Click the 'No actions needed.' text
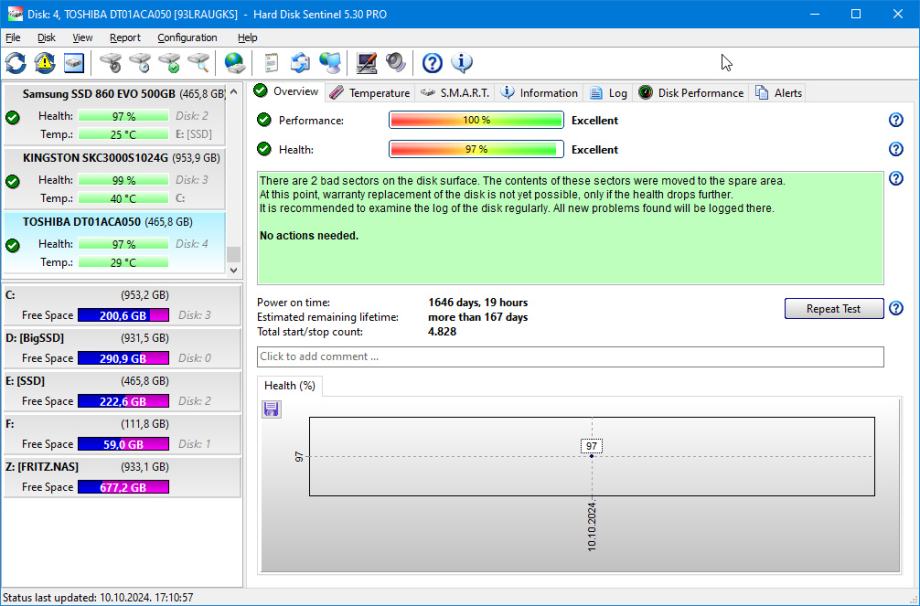The width and height of the screenshot is (920, 606). coord(309,236)
